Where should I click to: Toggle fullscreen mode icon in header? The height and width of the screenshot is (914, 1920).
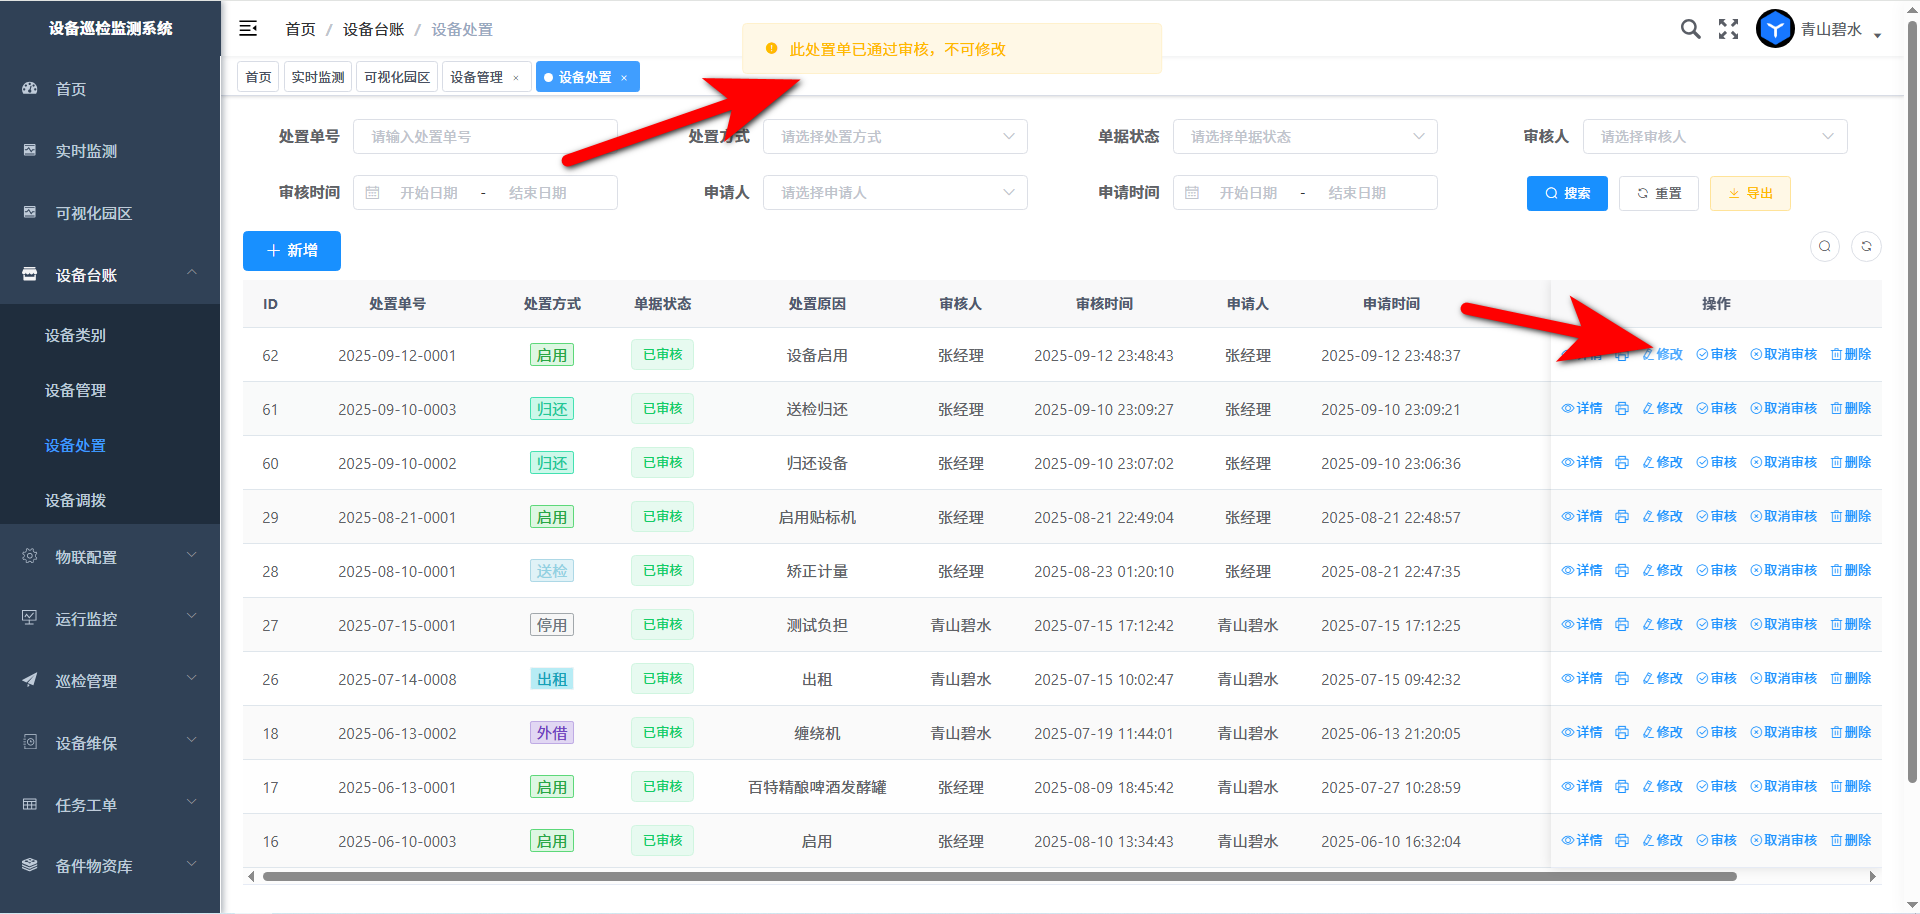coord(1728,29)
